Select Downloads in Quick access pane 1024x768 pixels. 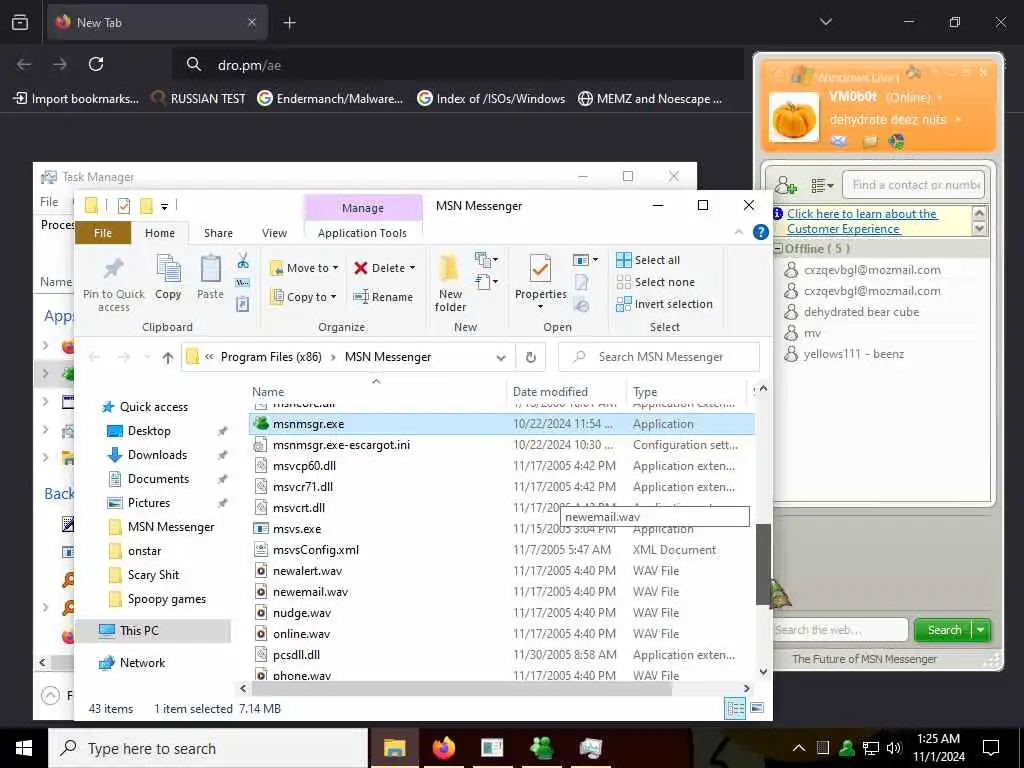157,455
